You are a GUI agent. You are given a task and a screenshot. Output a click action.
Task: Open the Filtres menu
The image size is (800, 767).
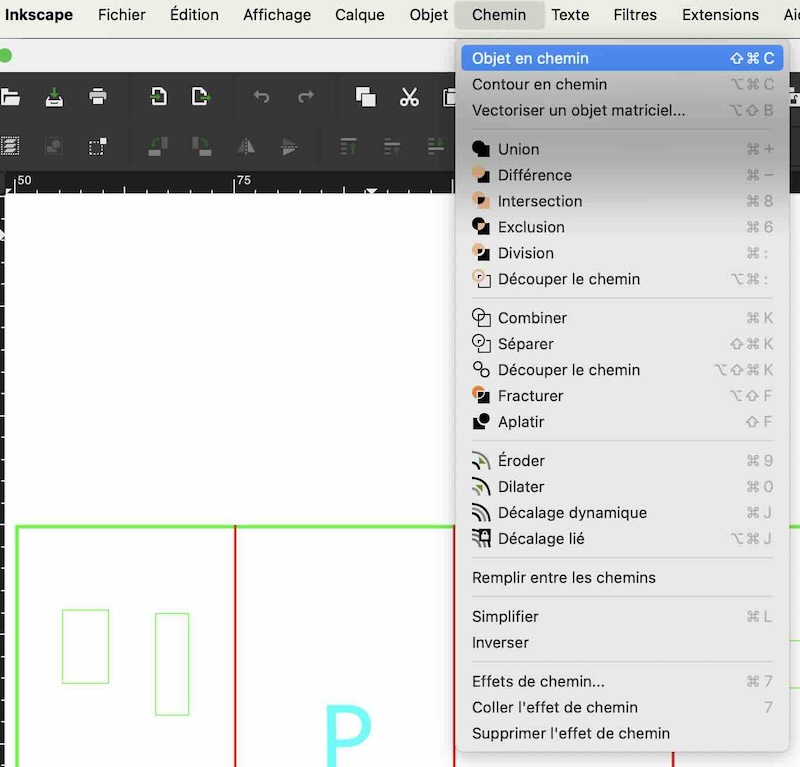point(635,15)
